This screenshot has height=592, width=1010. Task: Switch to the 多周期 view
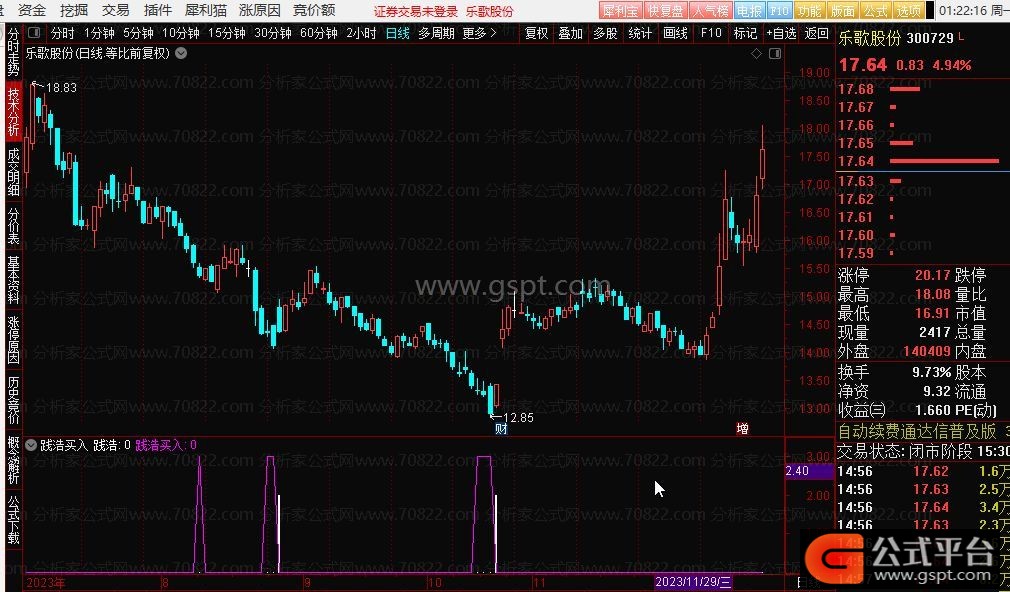(436, 33)
